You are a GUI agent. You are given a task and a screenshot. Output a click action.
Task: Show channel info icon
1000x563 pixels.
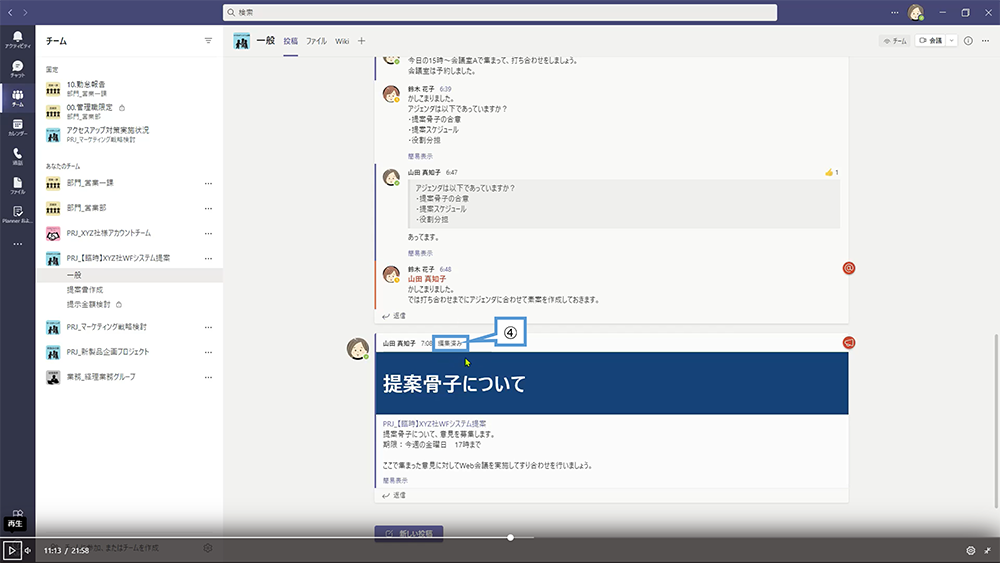click(968, 41)
